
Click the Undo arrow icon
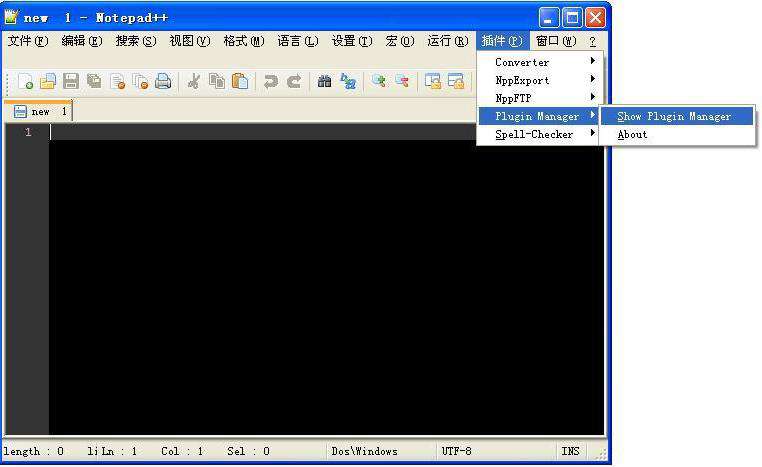coord(270,81)
